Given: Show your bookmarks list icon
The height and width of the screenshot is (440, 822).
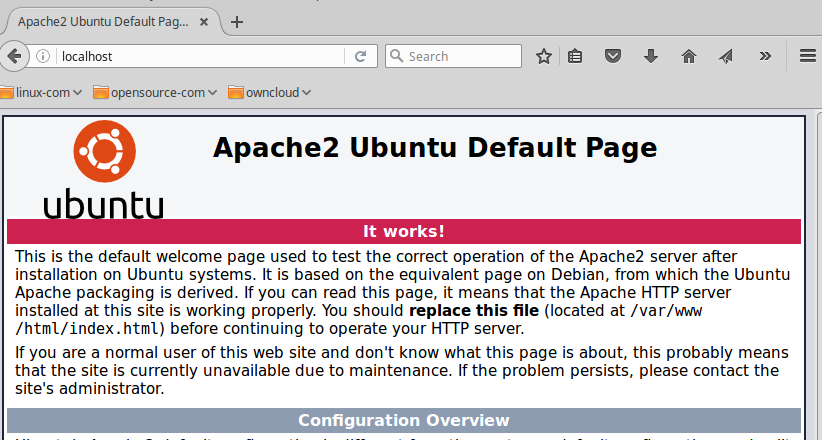Looking at the screenshot, I should coord(576,57).
